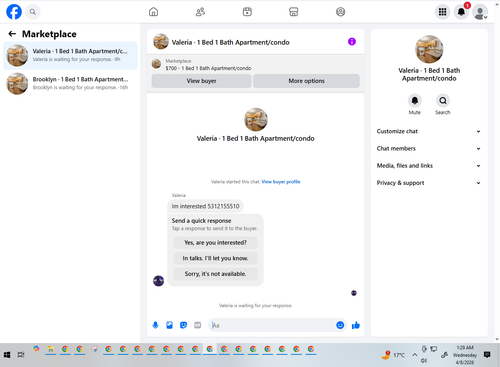
Task: Open the Windows Start button
Action: click(x=7, y=355)
